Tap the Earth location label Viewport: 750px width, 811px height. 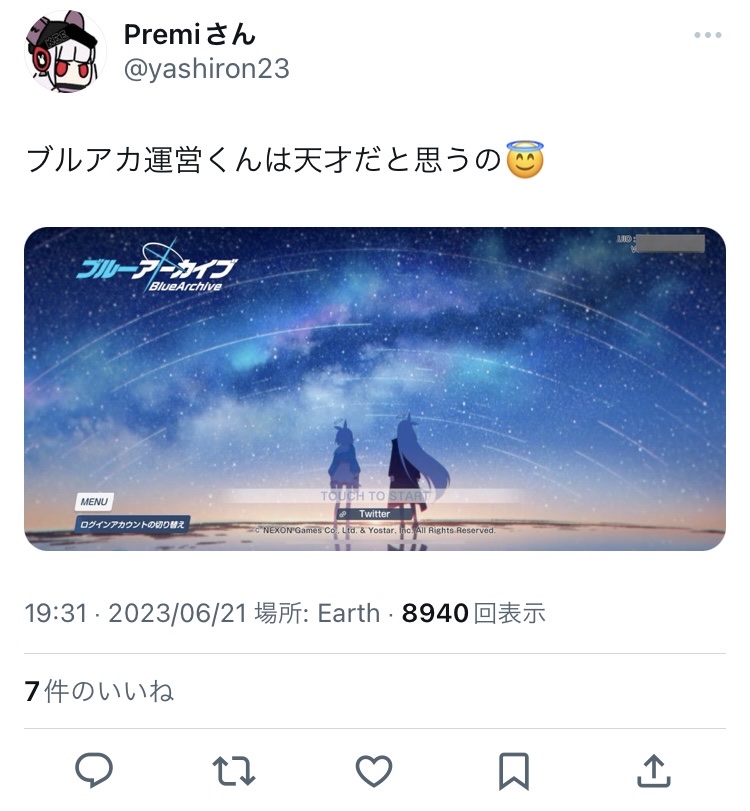point(349,613)
